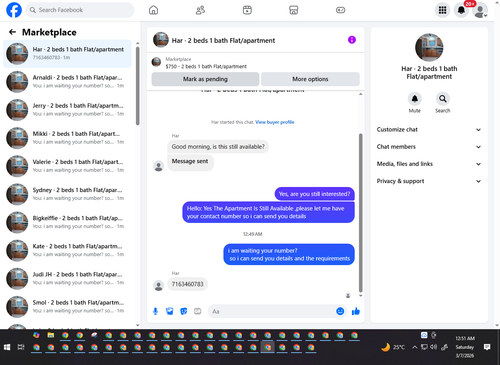Open Judi JH conversation in chat list
500x365 pixels.
pyautogui.click(x=68, y=278)
